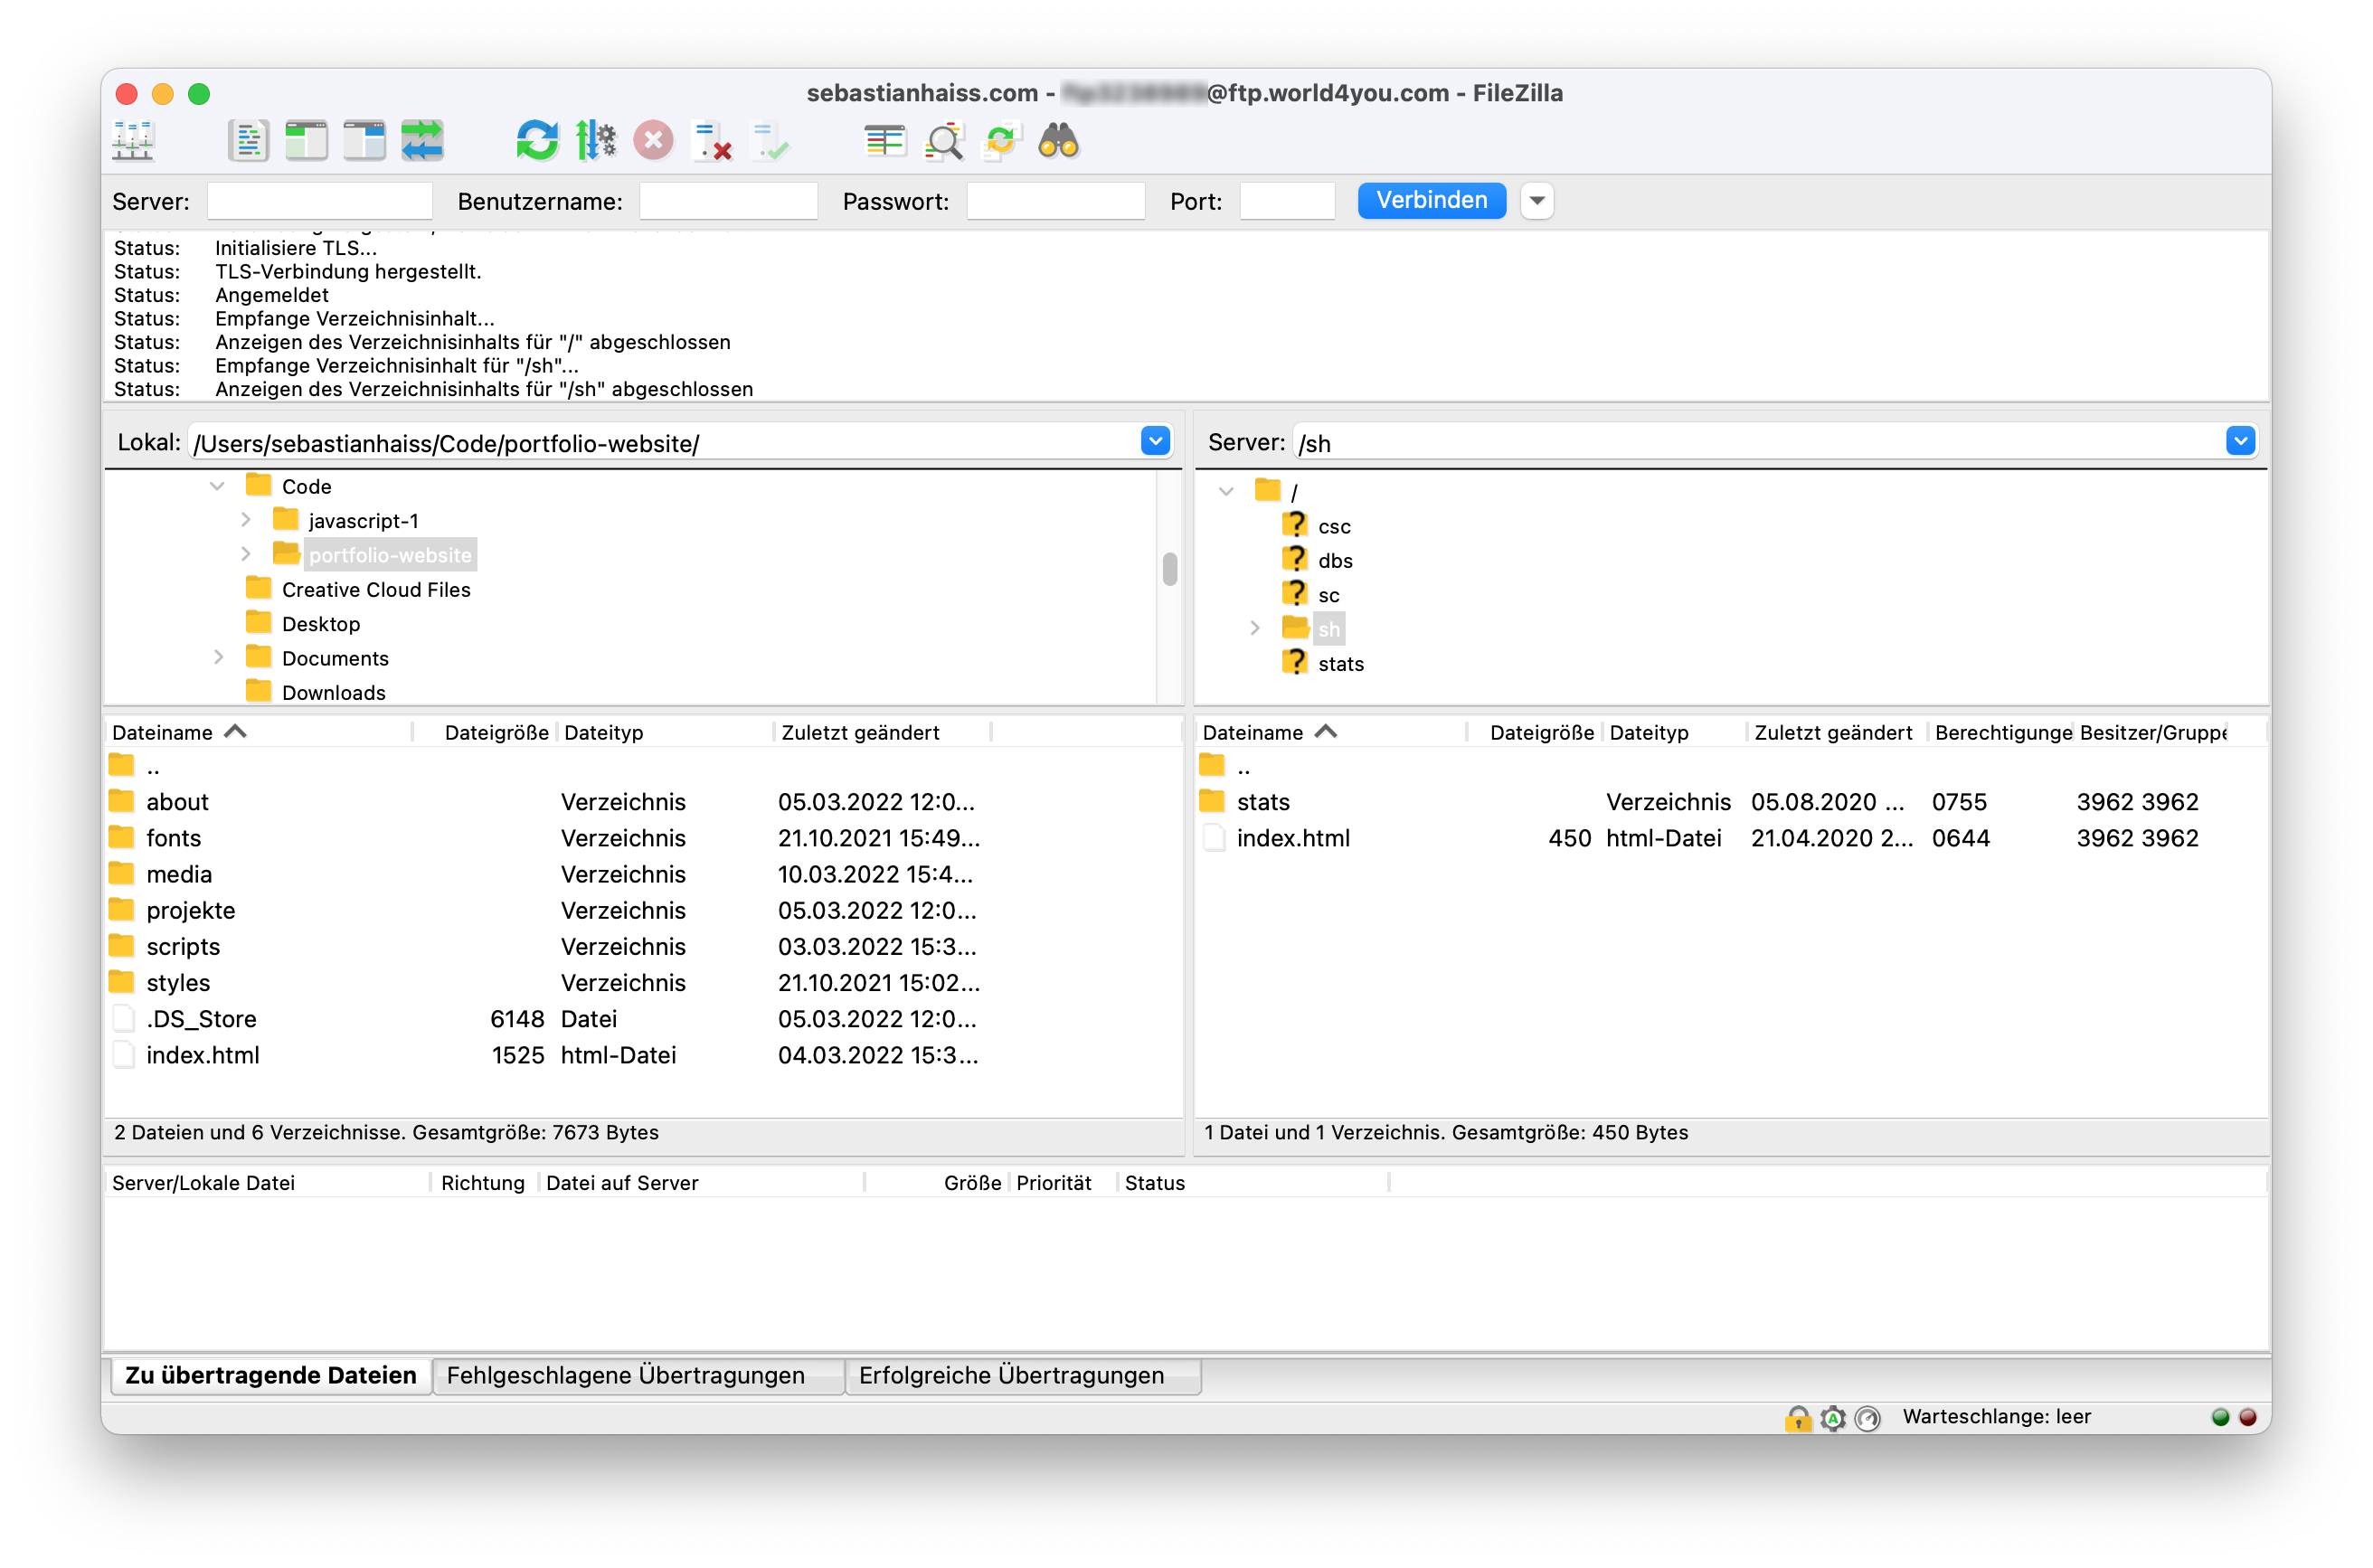This screenshot has width=2373, height=1568.
Task: Click the speed limit gauge status icon
Action: coord(1867,1417)
